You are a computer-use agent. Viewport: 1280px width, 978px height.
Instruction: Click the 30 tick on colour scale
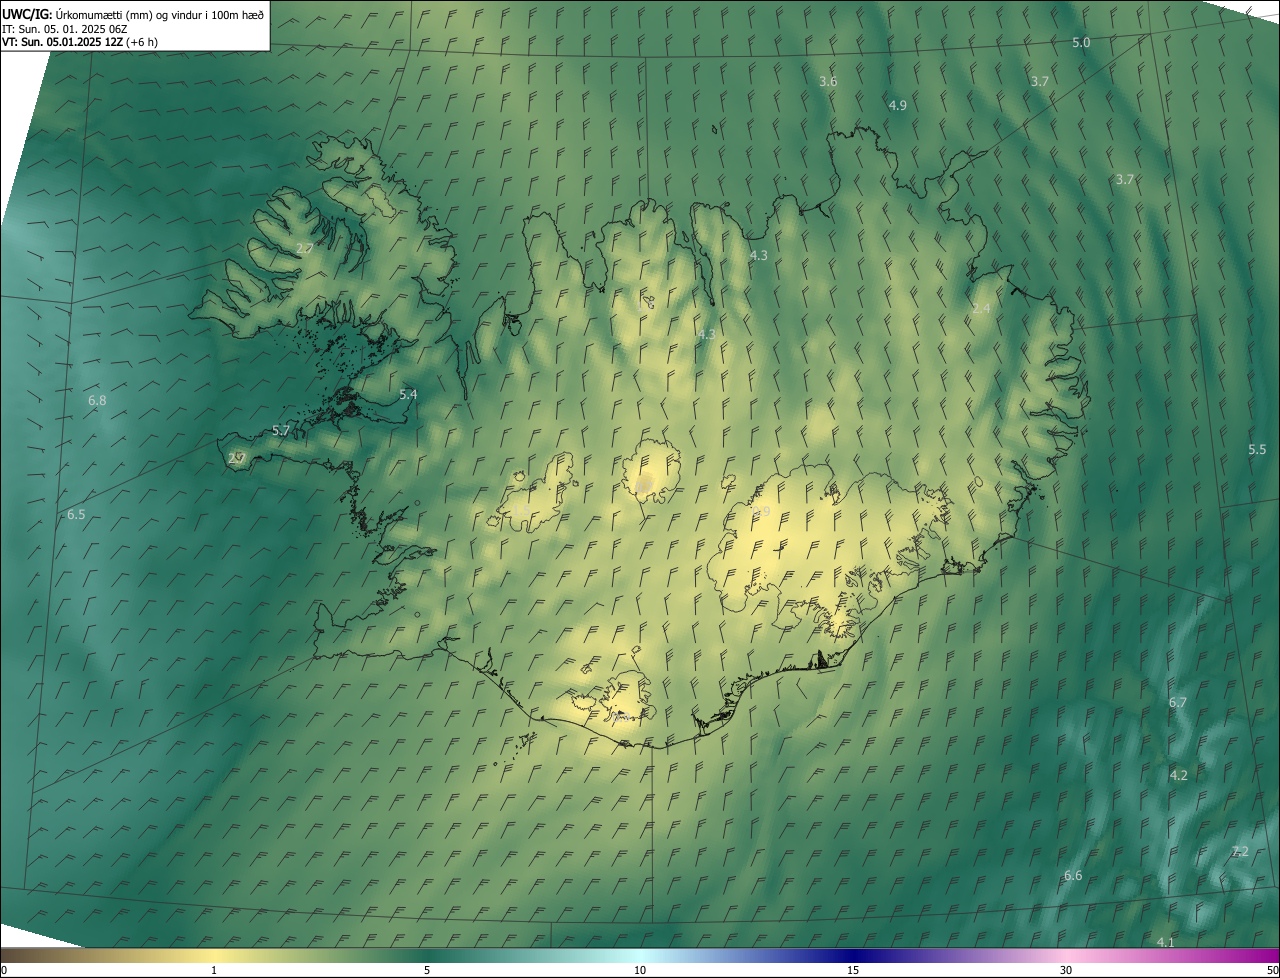tap(1066, 971)
